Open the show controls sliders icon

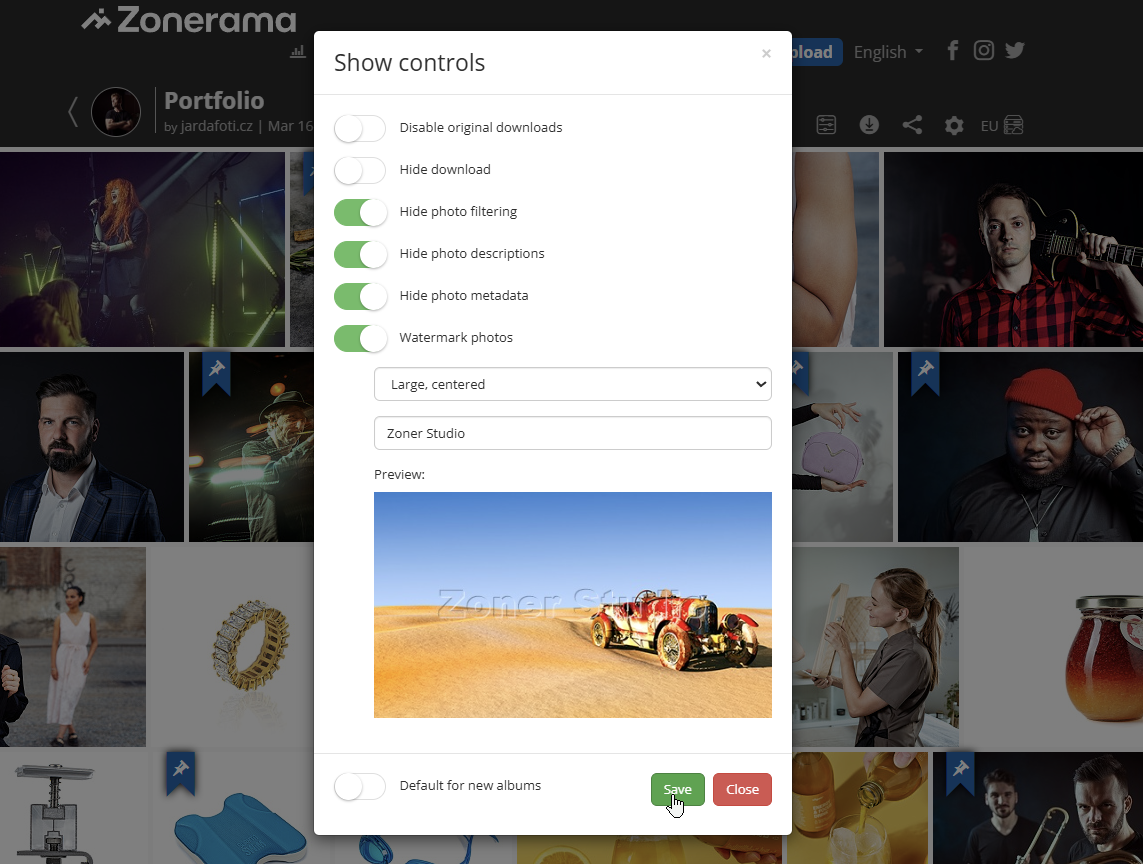[x=826, y=125]
